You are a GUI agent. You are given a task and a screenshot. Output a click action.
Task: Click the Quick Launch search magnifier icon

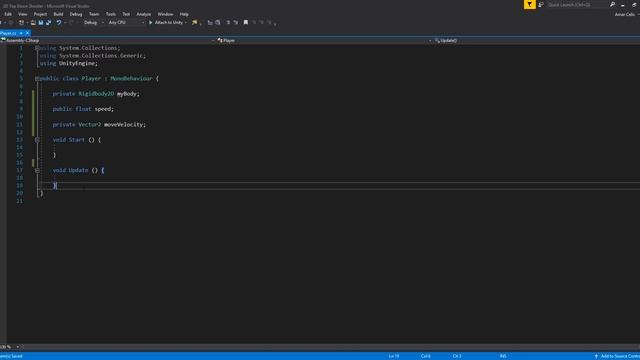tap(612, 4)
